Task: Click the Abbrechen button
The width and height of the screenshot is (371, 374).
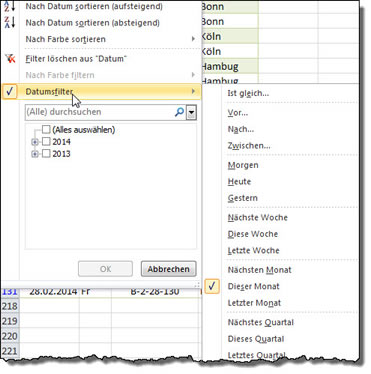Action: (x=169, y=269)
